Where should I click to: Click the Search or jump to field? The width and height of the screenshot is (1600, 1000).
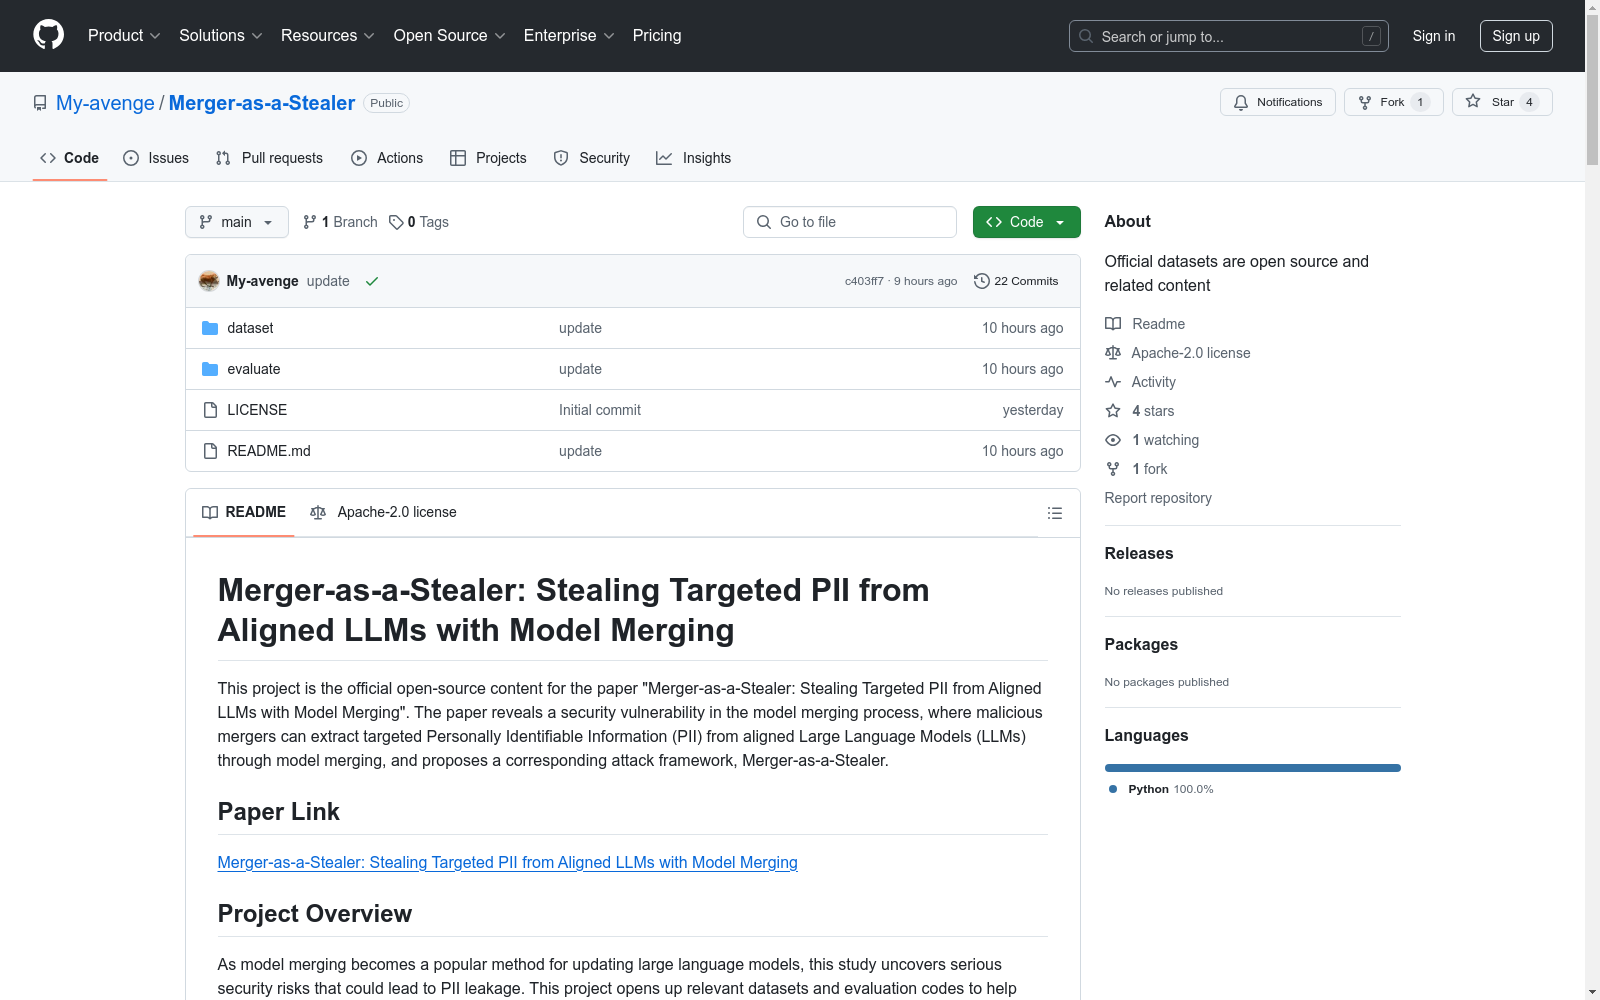point(1229,36)
